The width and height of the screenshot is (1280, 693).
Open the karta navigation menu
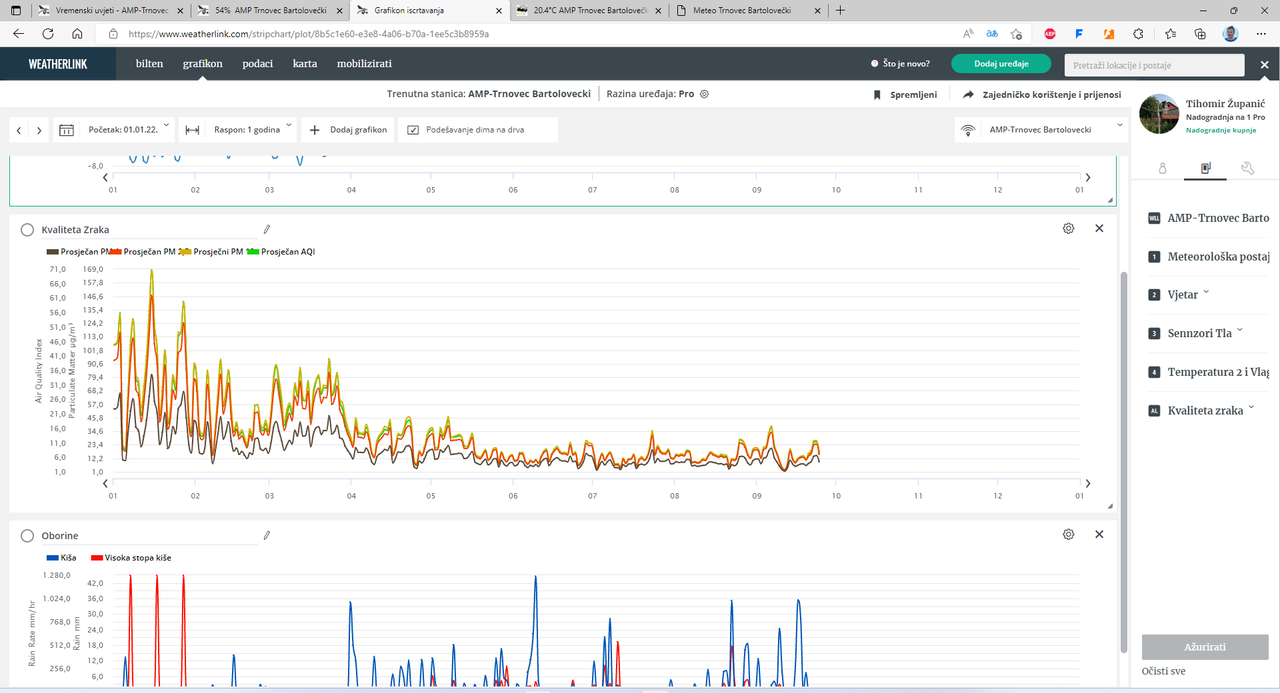[x=305, y=64]
